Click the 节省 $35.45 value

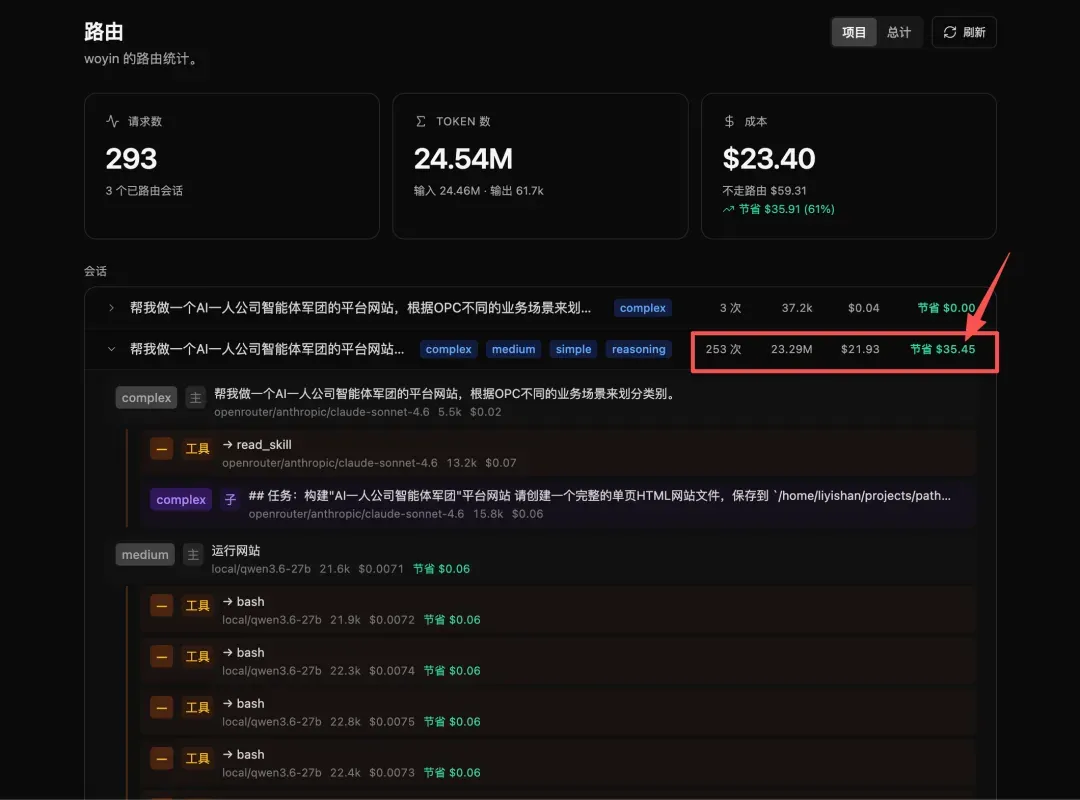point(942,349)
